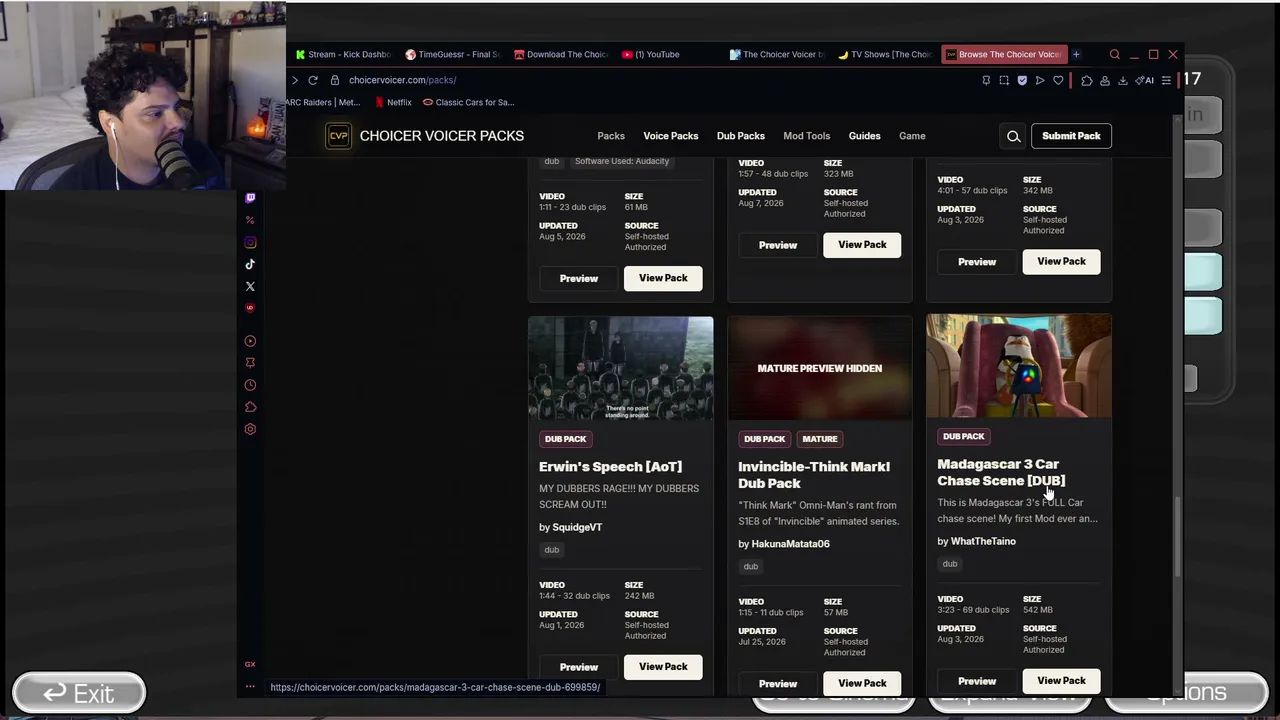1280x720 pixels.
Task: Open the profile icon in the toolbar
Action: (1105, 80)
